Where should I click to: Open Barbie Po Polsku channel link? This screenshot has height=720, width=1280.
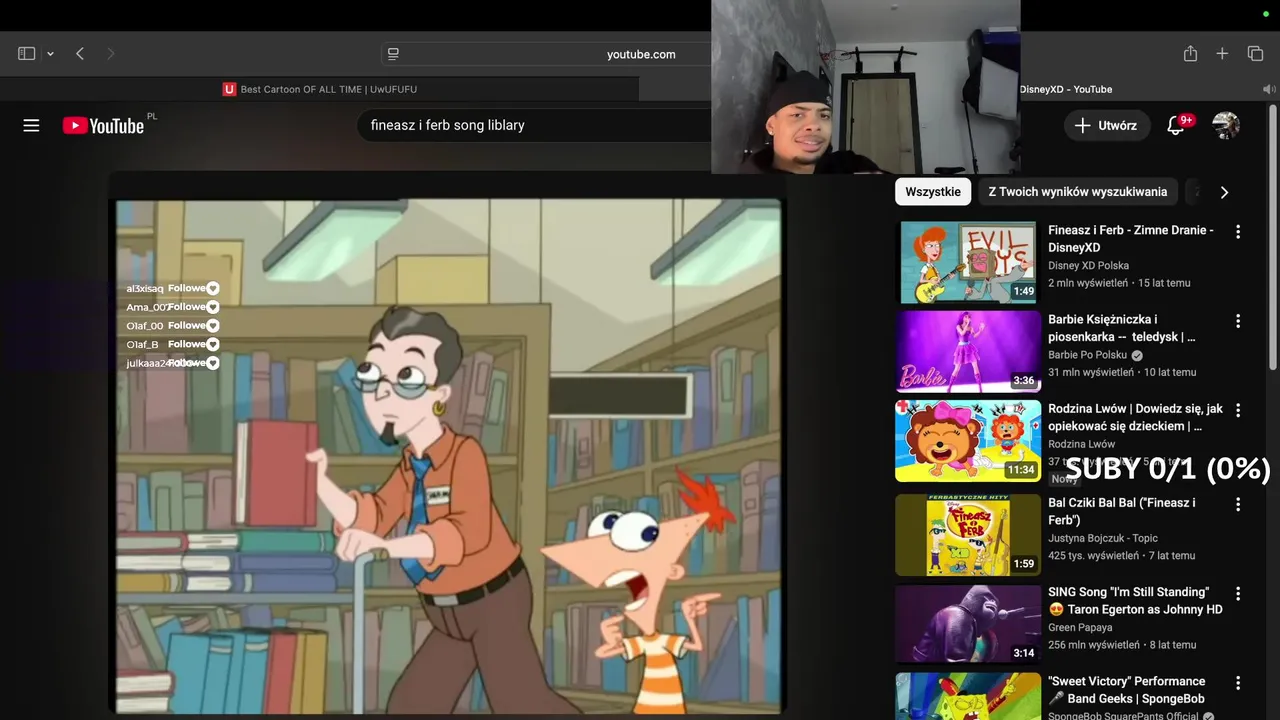point(1087,355)
